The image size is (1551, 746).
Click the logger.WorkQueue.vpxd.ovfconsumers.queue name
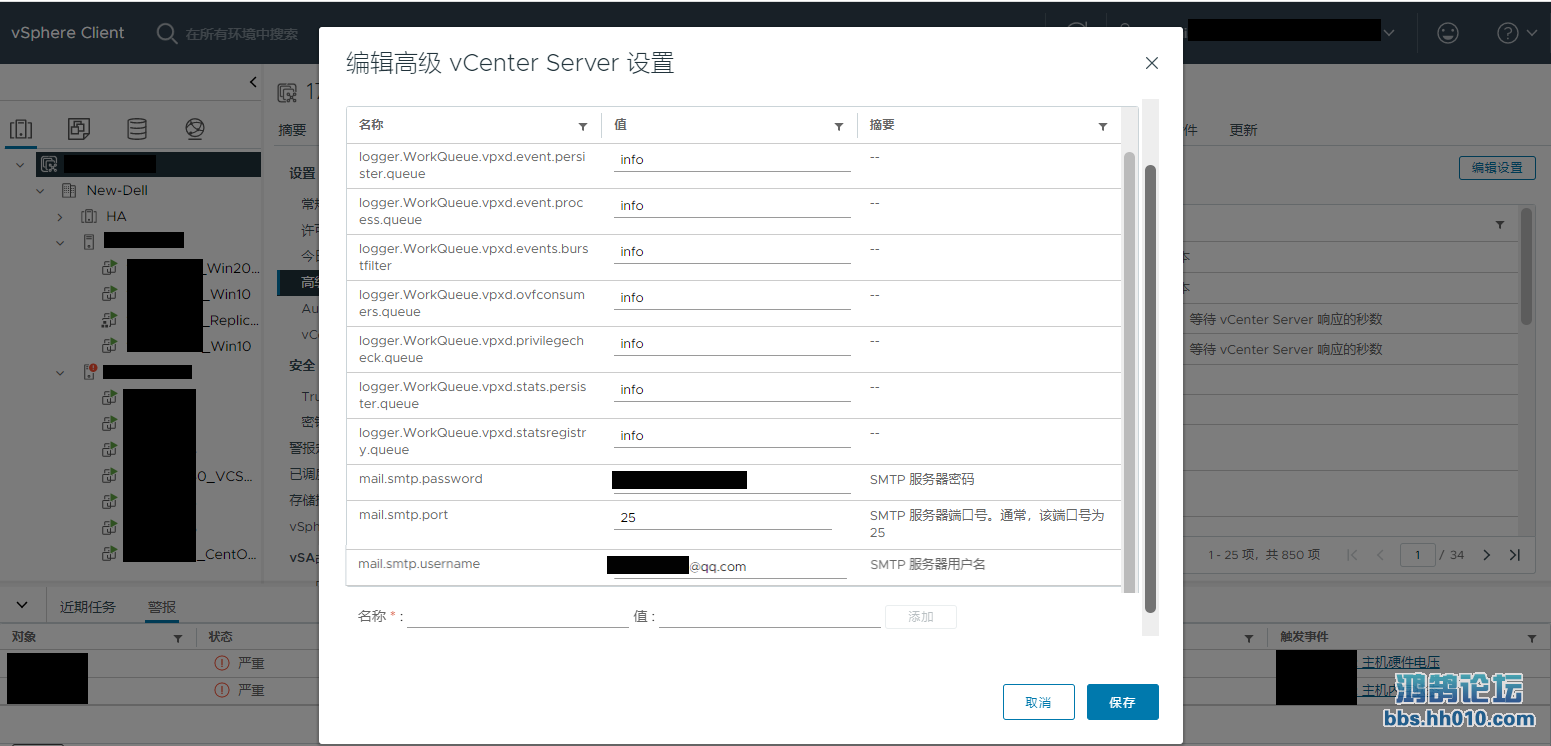(x=472, y=303)
